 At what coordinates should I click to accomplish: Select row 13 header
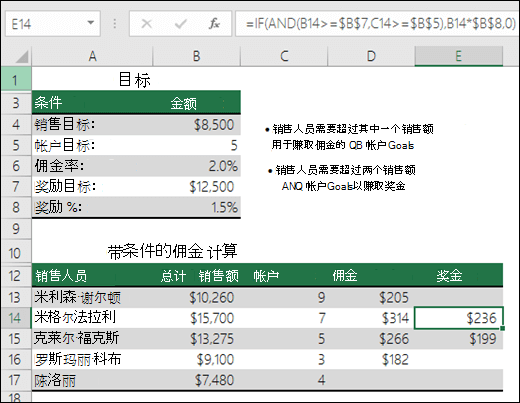tap(16, 297)
